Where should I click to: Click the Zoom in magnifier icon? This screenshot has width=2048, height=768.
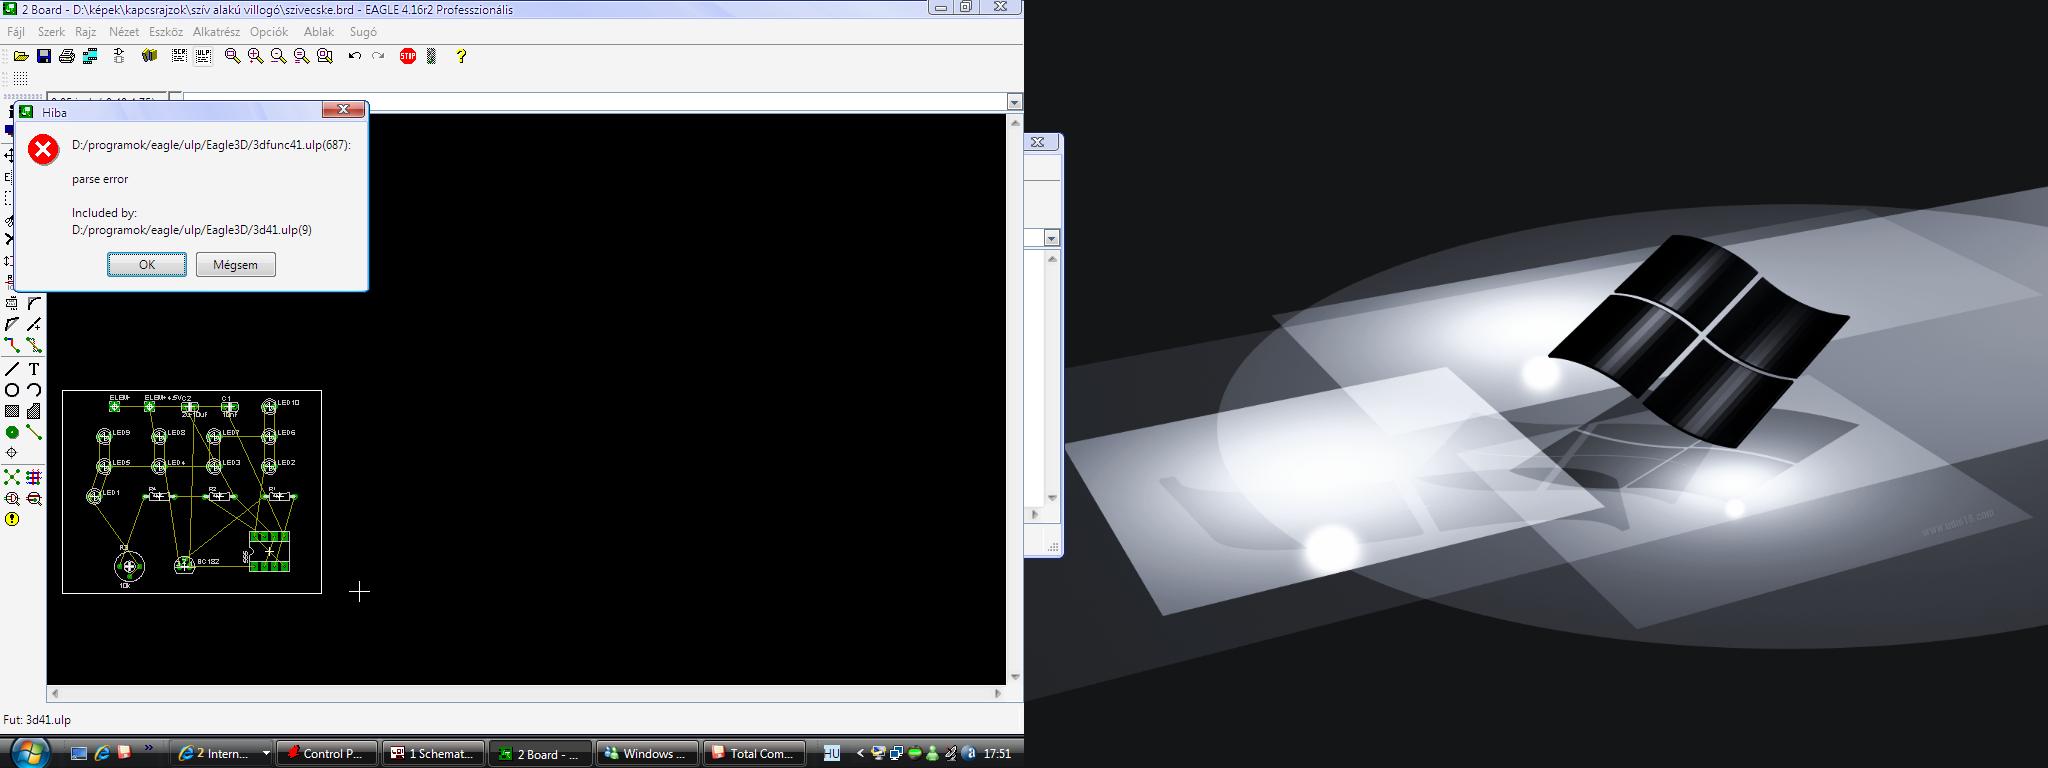pyautogui.click(x=256, y=56)
